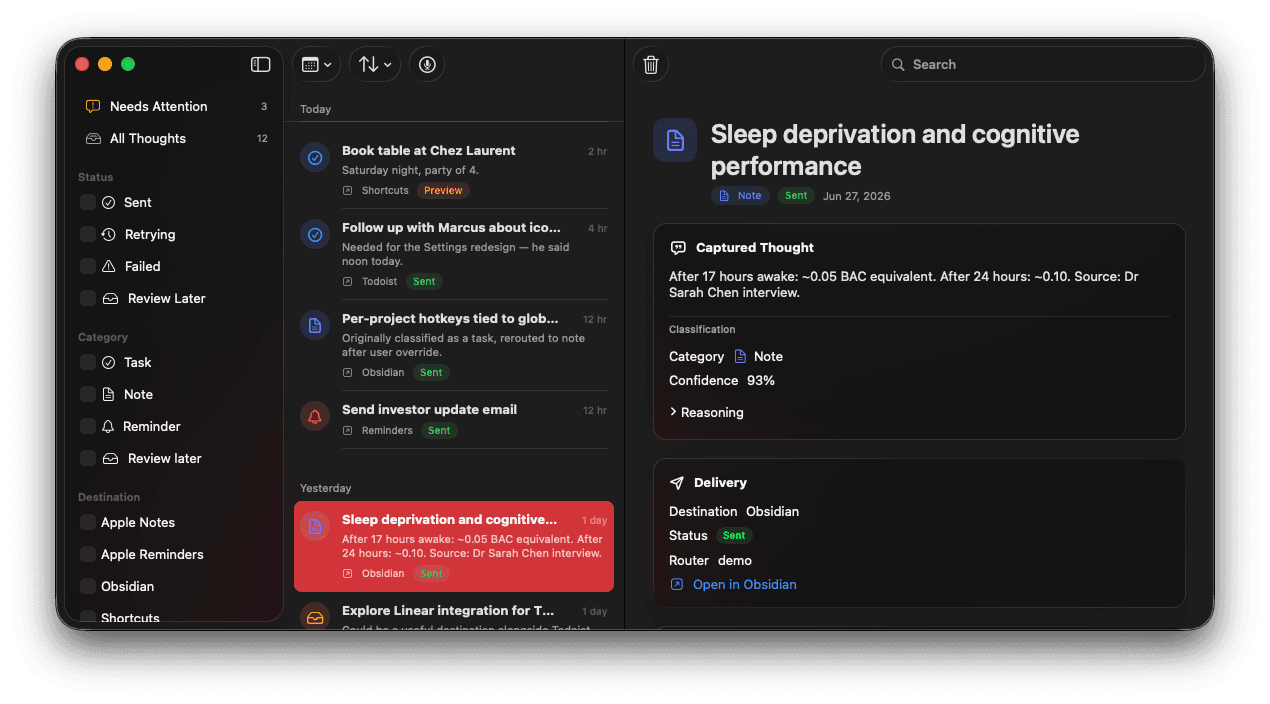Image resolution: width=1270 pixels, height=704 pixels.
Task: Check the Review Later status filter
Action: coord(88,298)
